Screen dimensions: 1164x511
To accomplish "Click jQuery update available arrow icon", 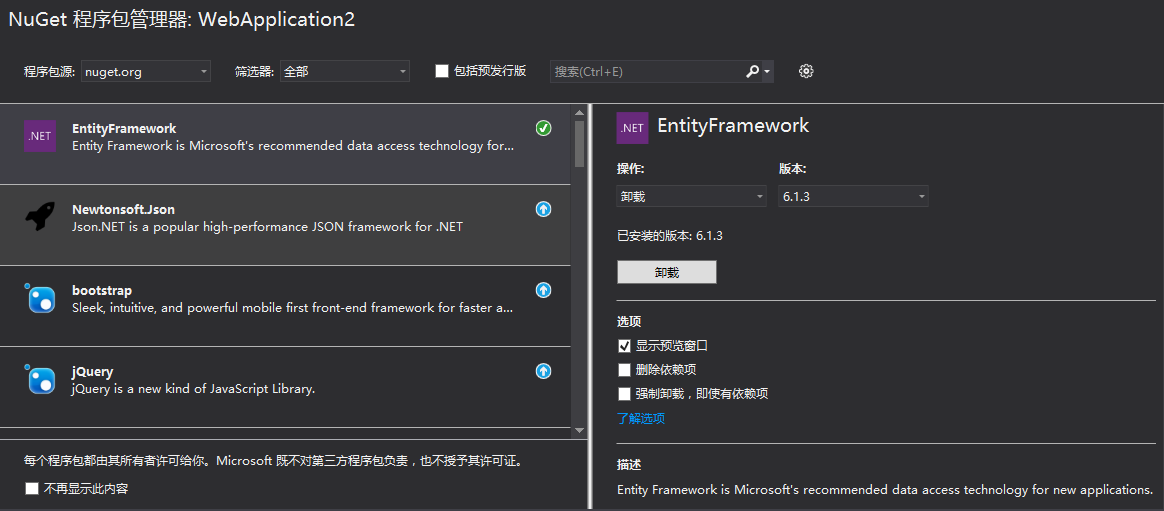I will tap(543, 371).
